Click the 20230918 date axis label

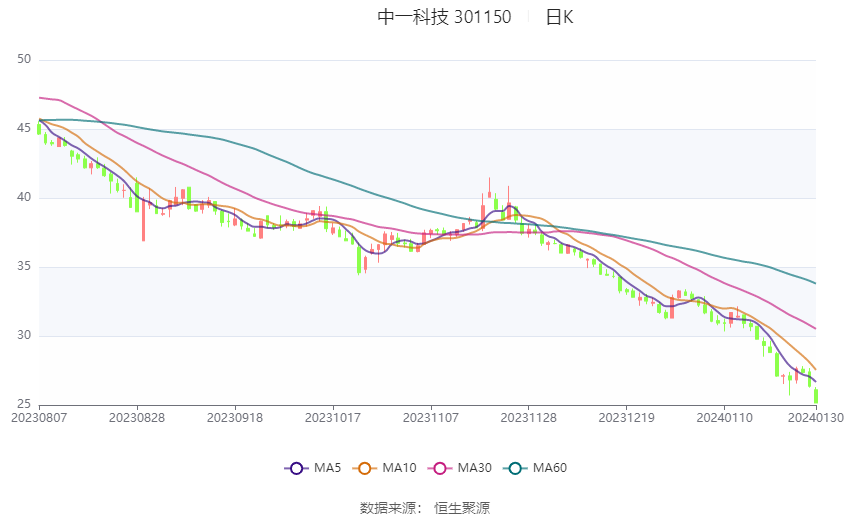click(x=235, y=418)
